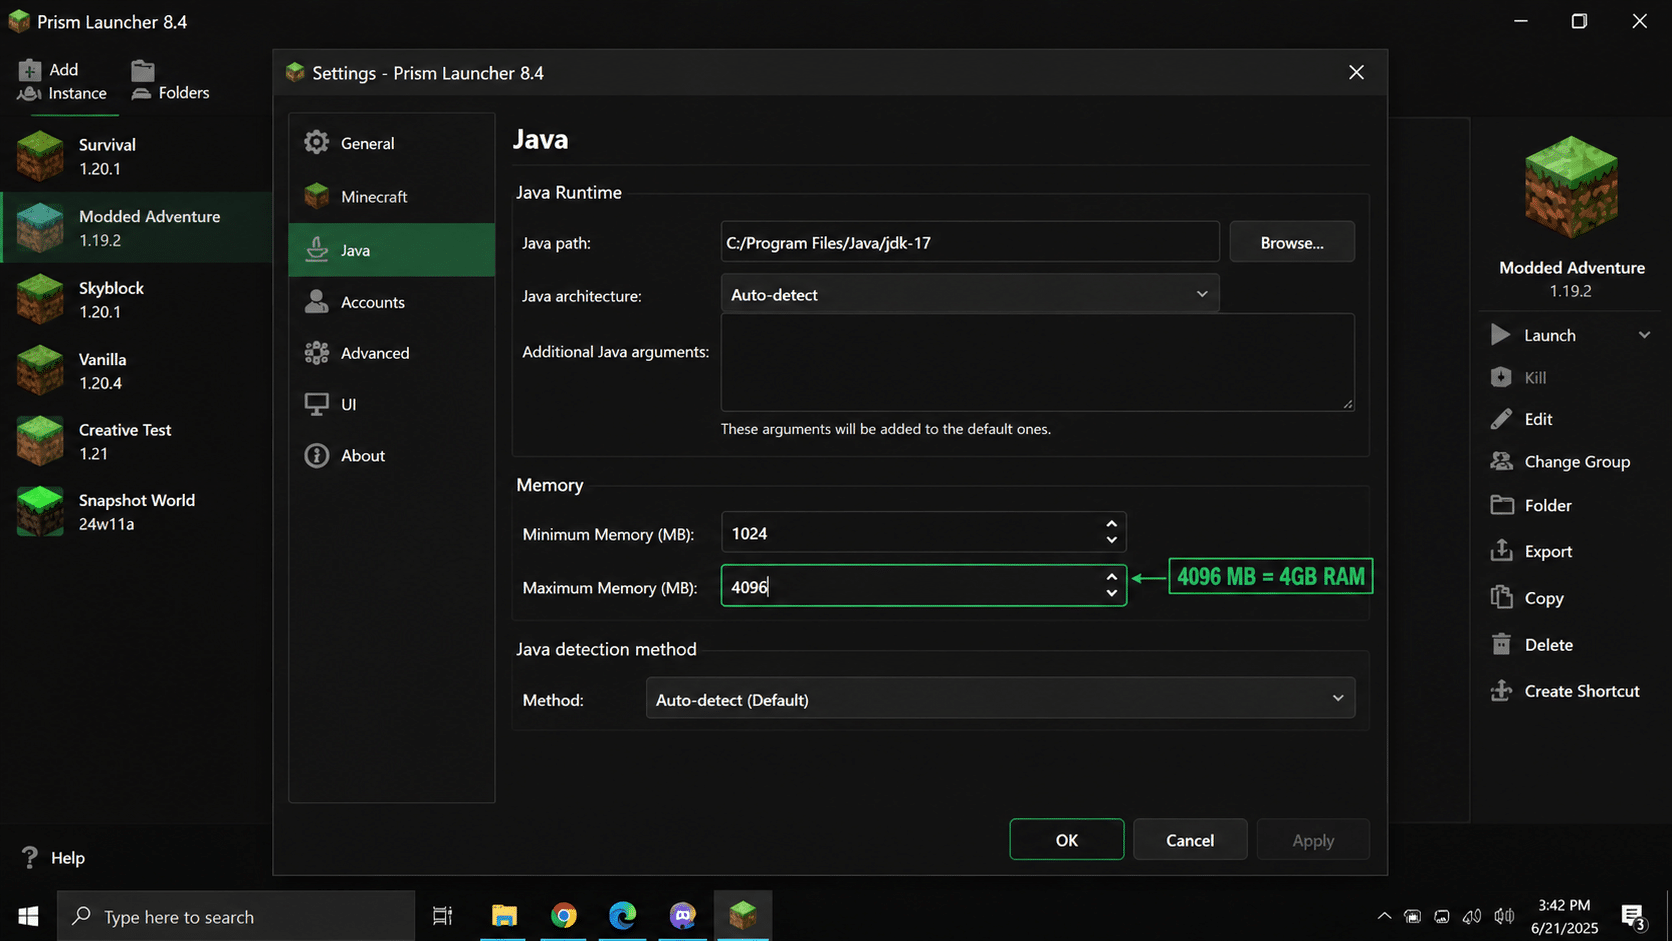
Task: Go to the Advanced settings page
Action: pos(391,353)
